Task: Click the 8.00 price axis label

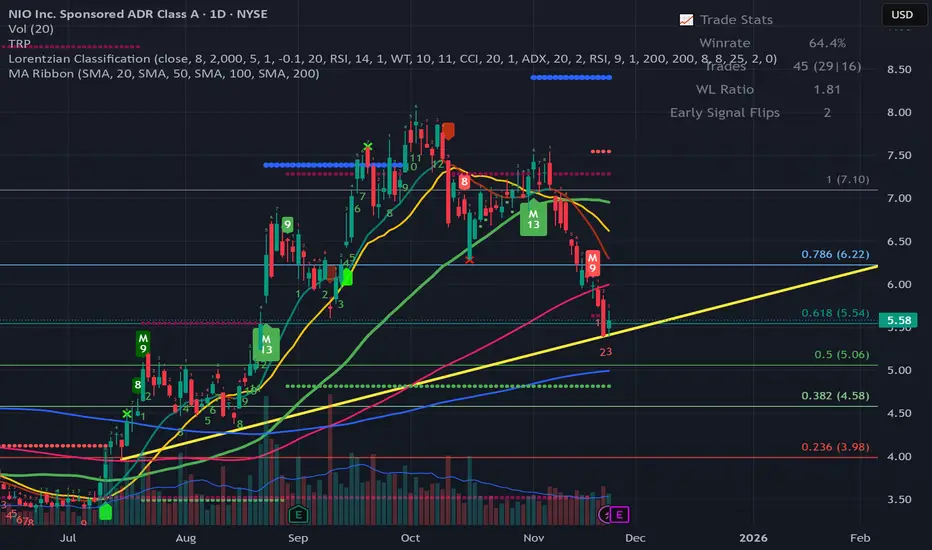Action: point(899,112)
